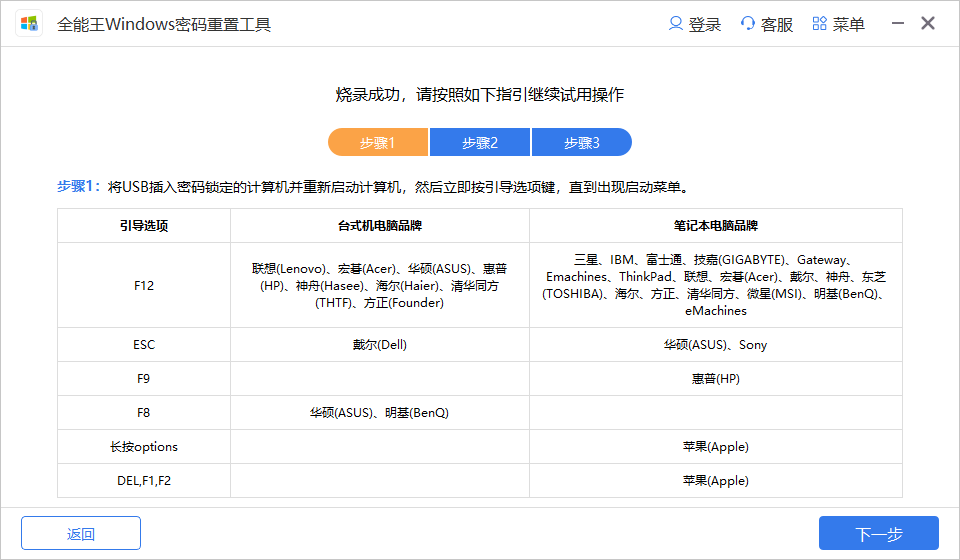The image size is (960, 560).
Task: Open the 菜单 grid icon
Action: [x=819, y=24]
